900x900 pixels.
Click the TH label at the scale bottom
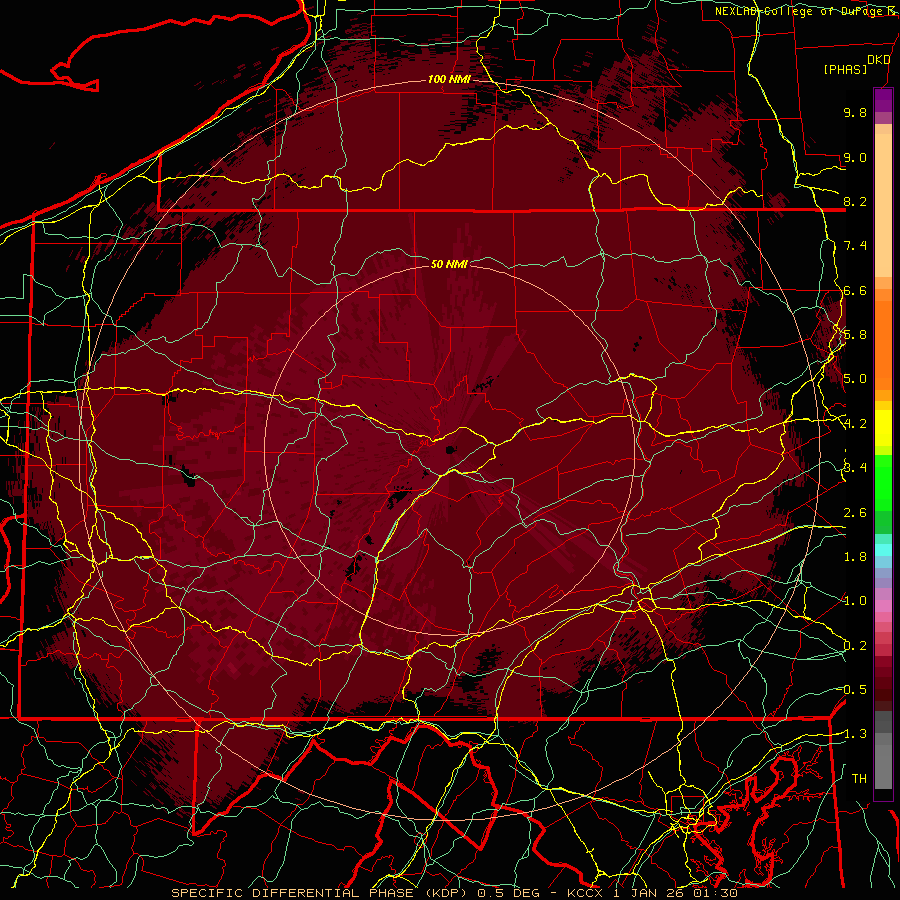[859, 778]
